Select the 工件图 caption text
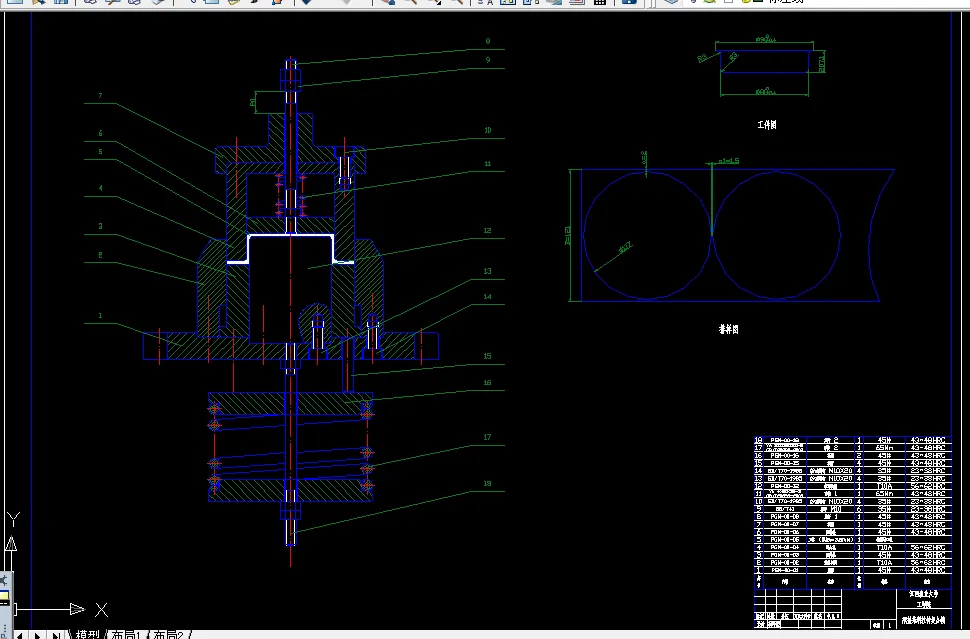Viewport: 970px width, 639px height. 766,124
